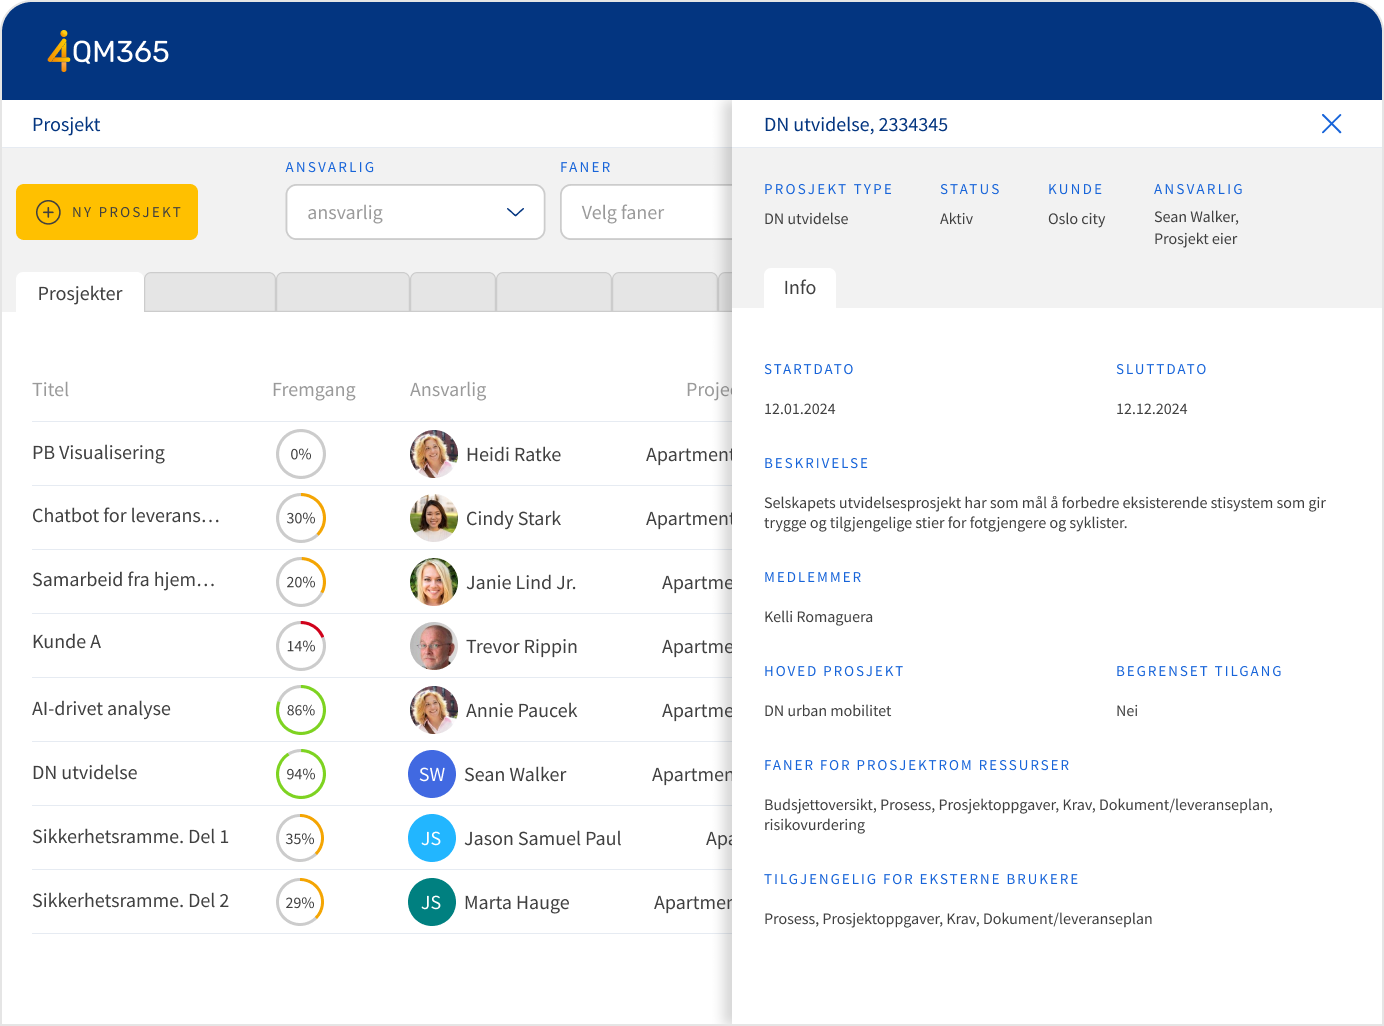
Task: Click the Fremgang column header
Action: [x=314, y=389]
